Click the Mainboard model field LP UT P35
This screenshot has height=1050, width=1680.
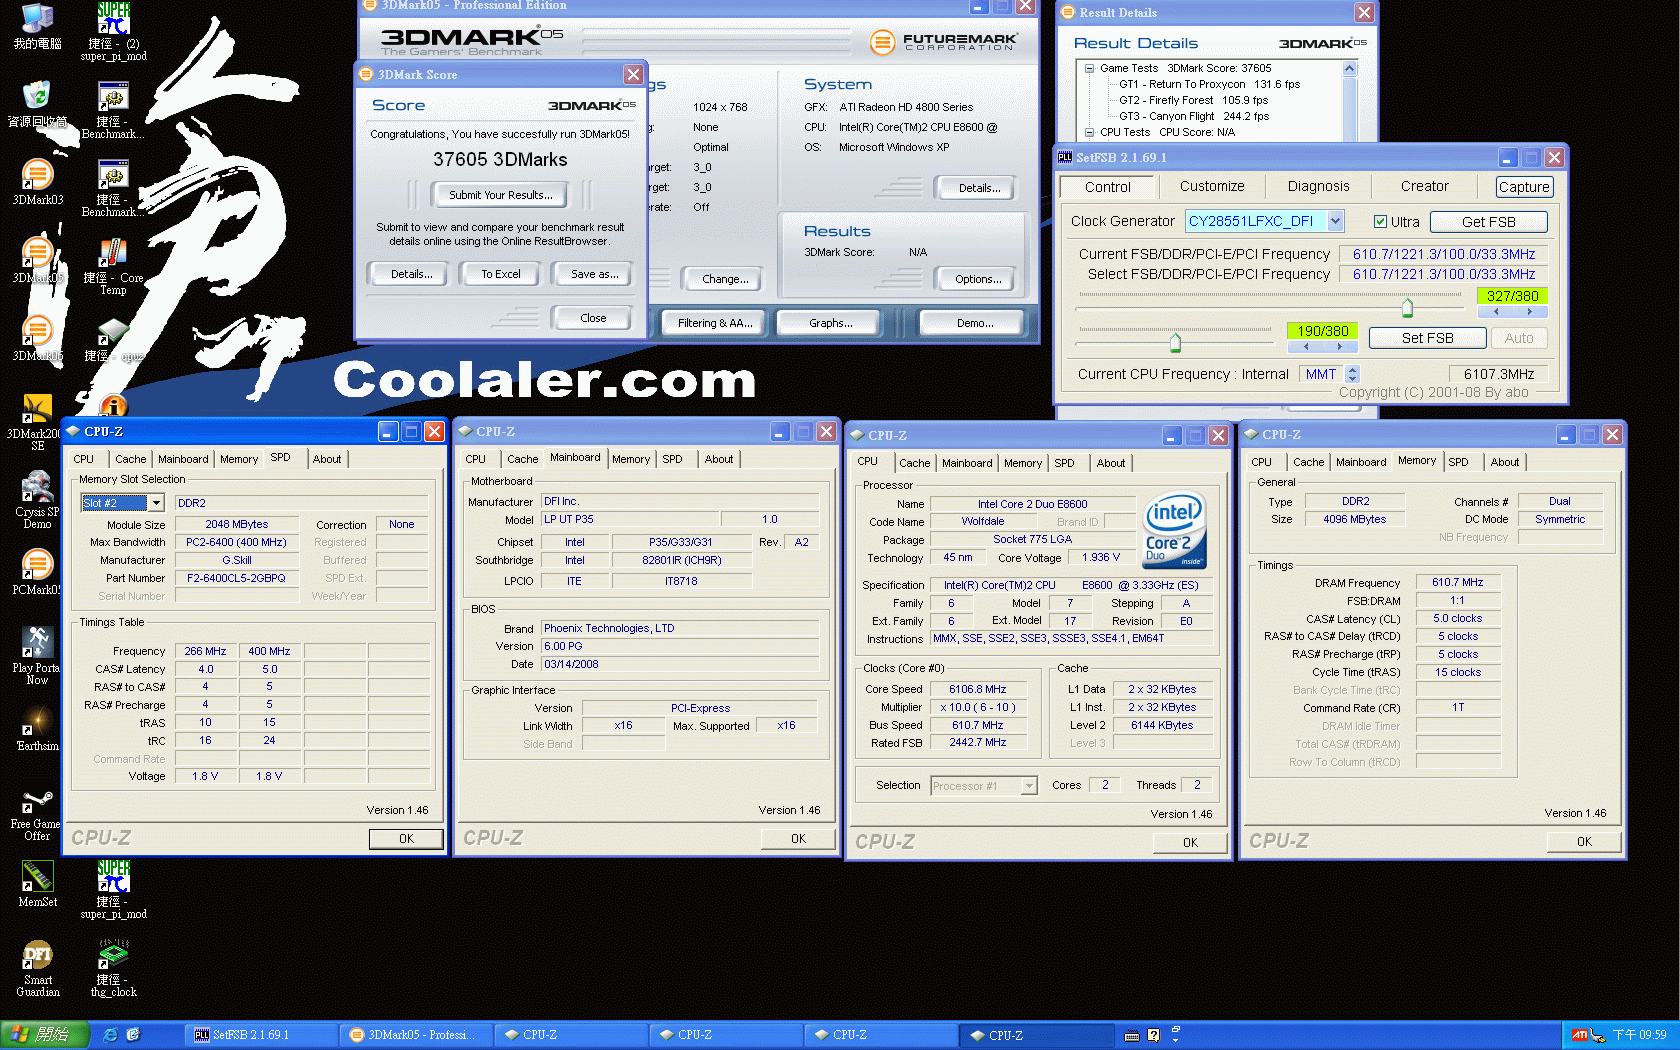[630, 519]
